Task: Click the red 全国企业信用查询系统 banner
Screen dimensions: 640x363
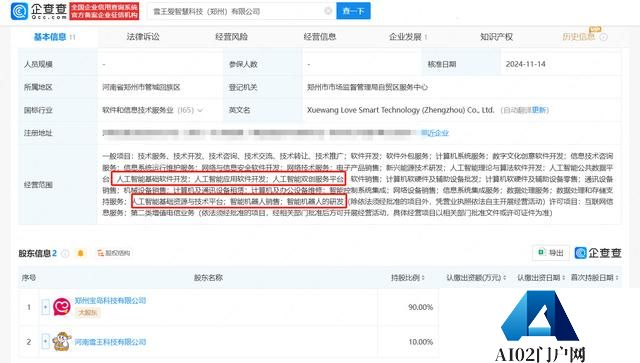Action: (104, 11)
